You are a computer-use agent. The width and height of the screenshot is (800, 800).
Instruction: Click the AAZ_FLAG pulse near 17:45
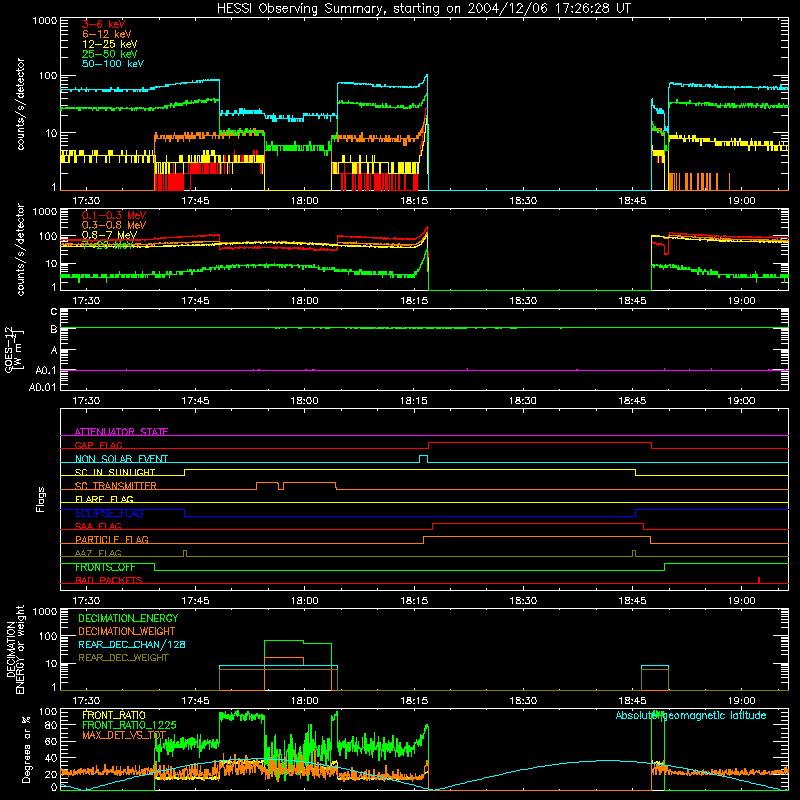[185, 553]
